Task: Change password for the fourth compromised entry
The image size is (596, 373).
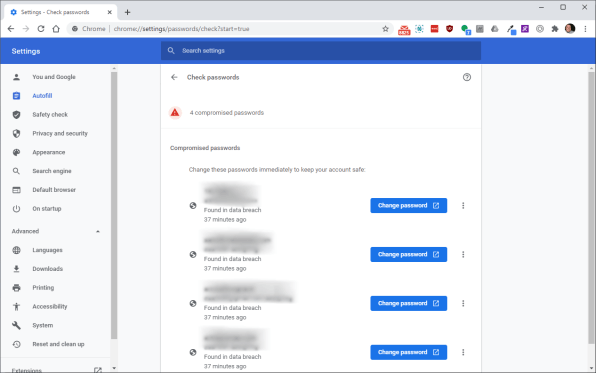Action: 409,352
